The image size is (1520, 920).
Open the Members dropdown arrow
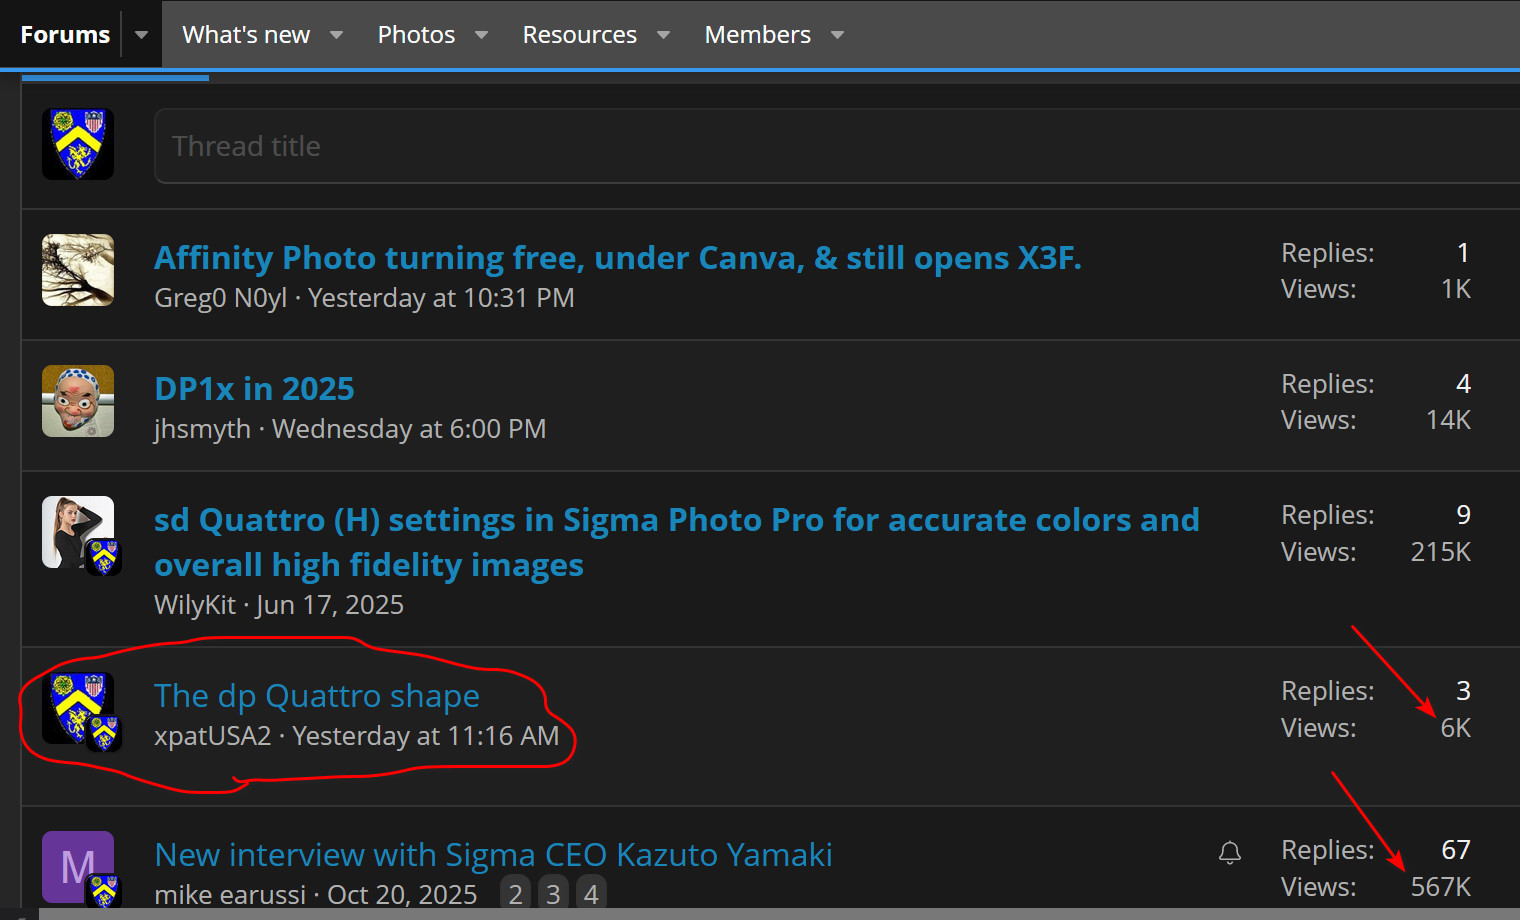(x=838, y=35)
